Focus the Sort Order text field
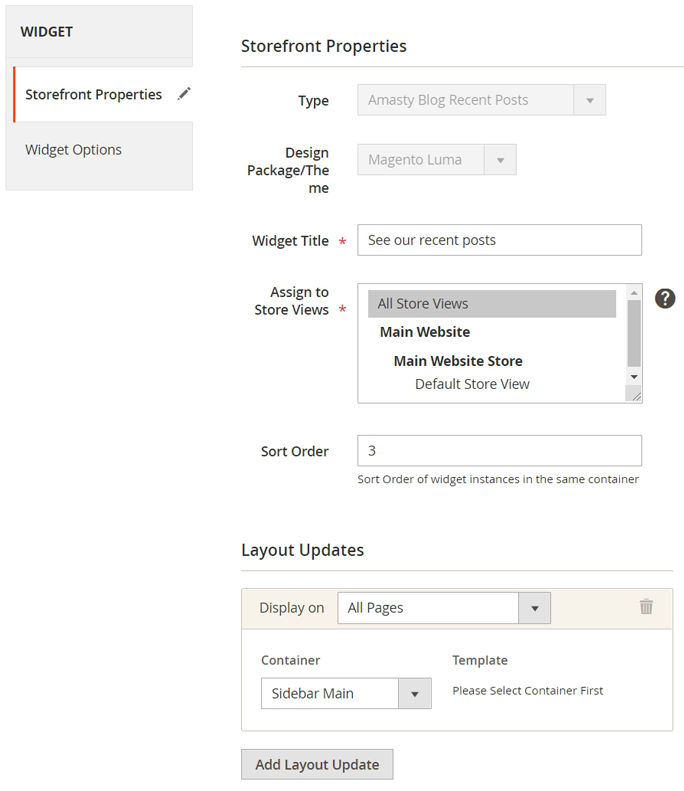Screen dimensions: 684x791 [499, 451]
